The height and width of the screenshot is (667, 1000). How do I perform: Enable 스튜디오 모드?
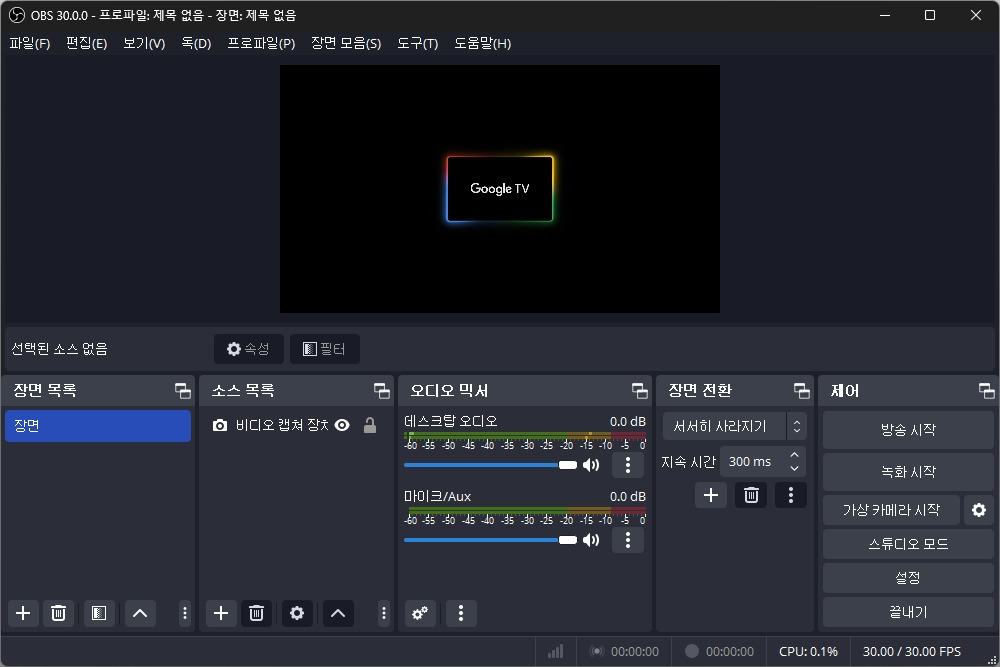[908, 544]
